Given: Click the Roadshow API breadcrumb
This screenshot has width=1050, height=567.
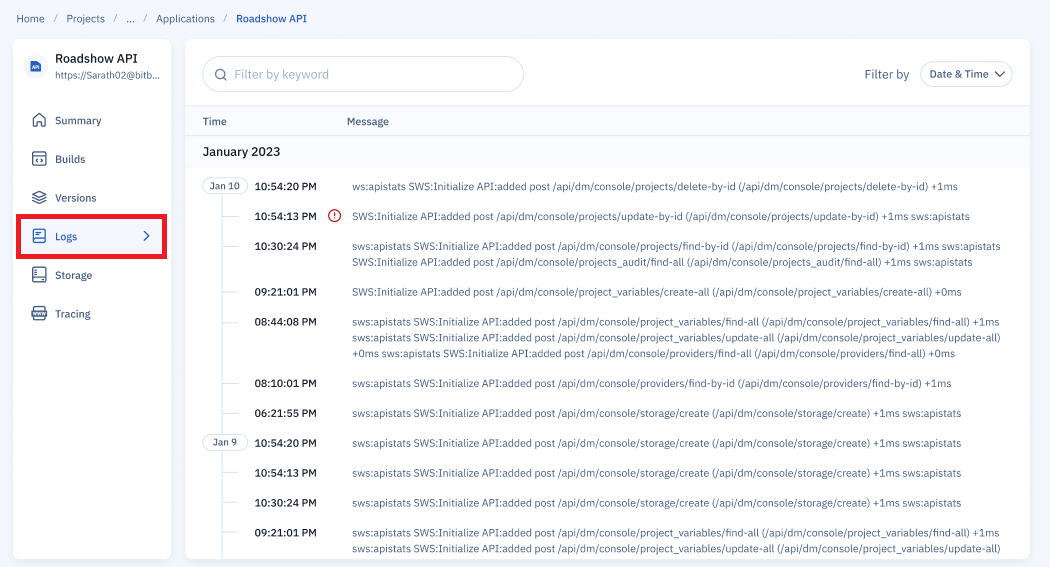Looking at the screenshot, I should click(271, 19).
